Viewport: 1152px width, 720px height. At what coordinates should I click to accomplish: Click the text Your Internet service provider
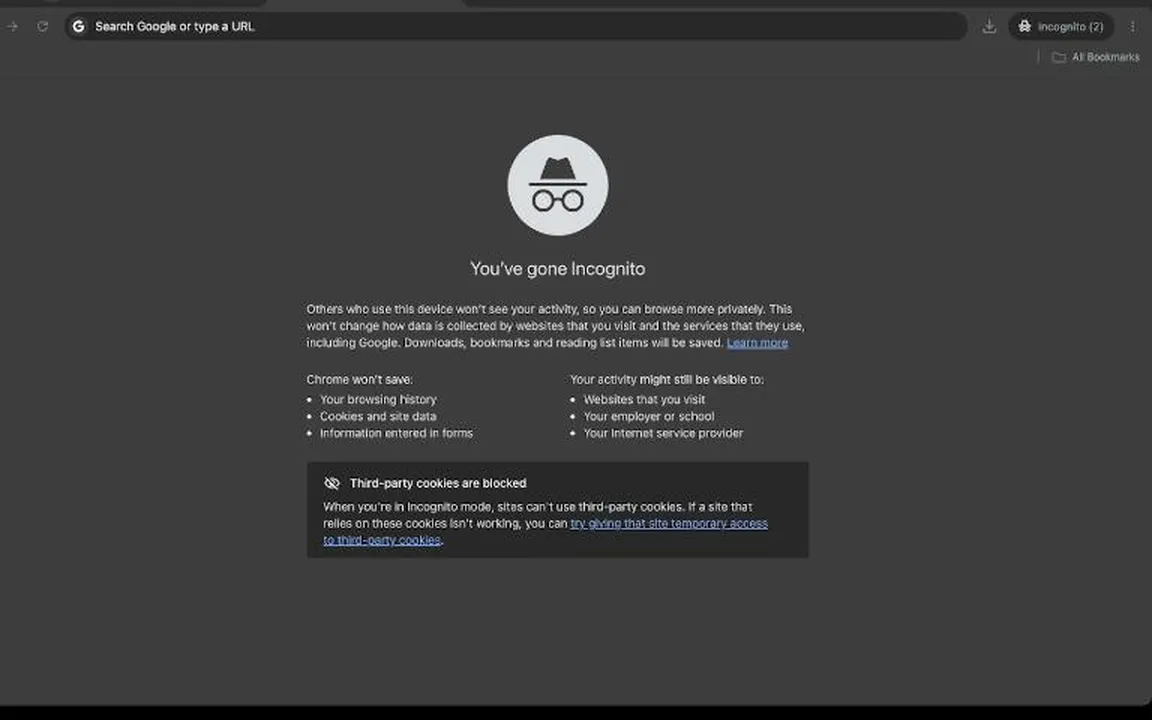pos(663,433)
